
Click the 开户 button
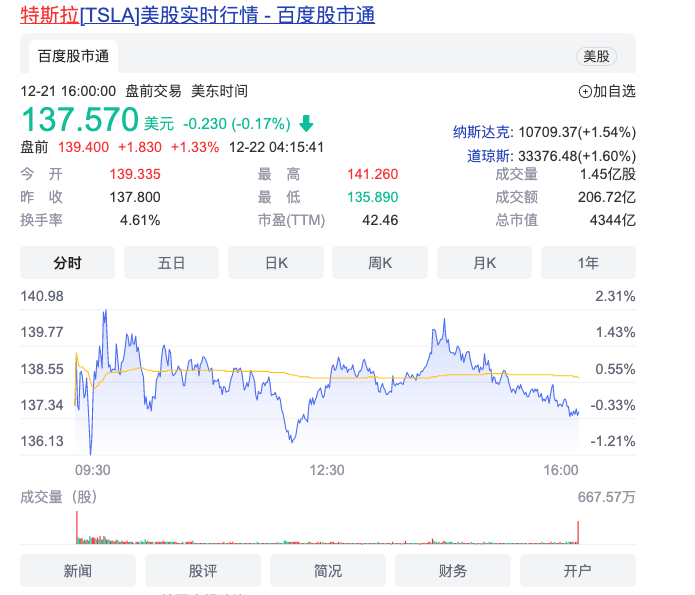[578, 571]
